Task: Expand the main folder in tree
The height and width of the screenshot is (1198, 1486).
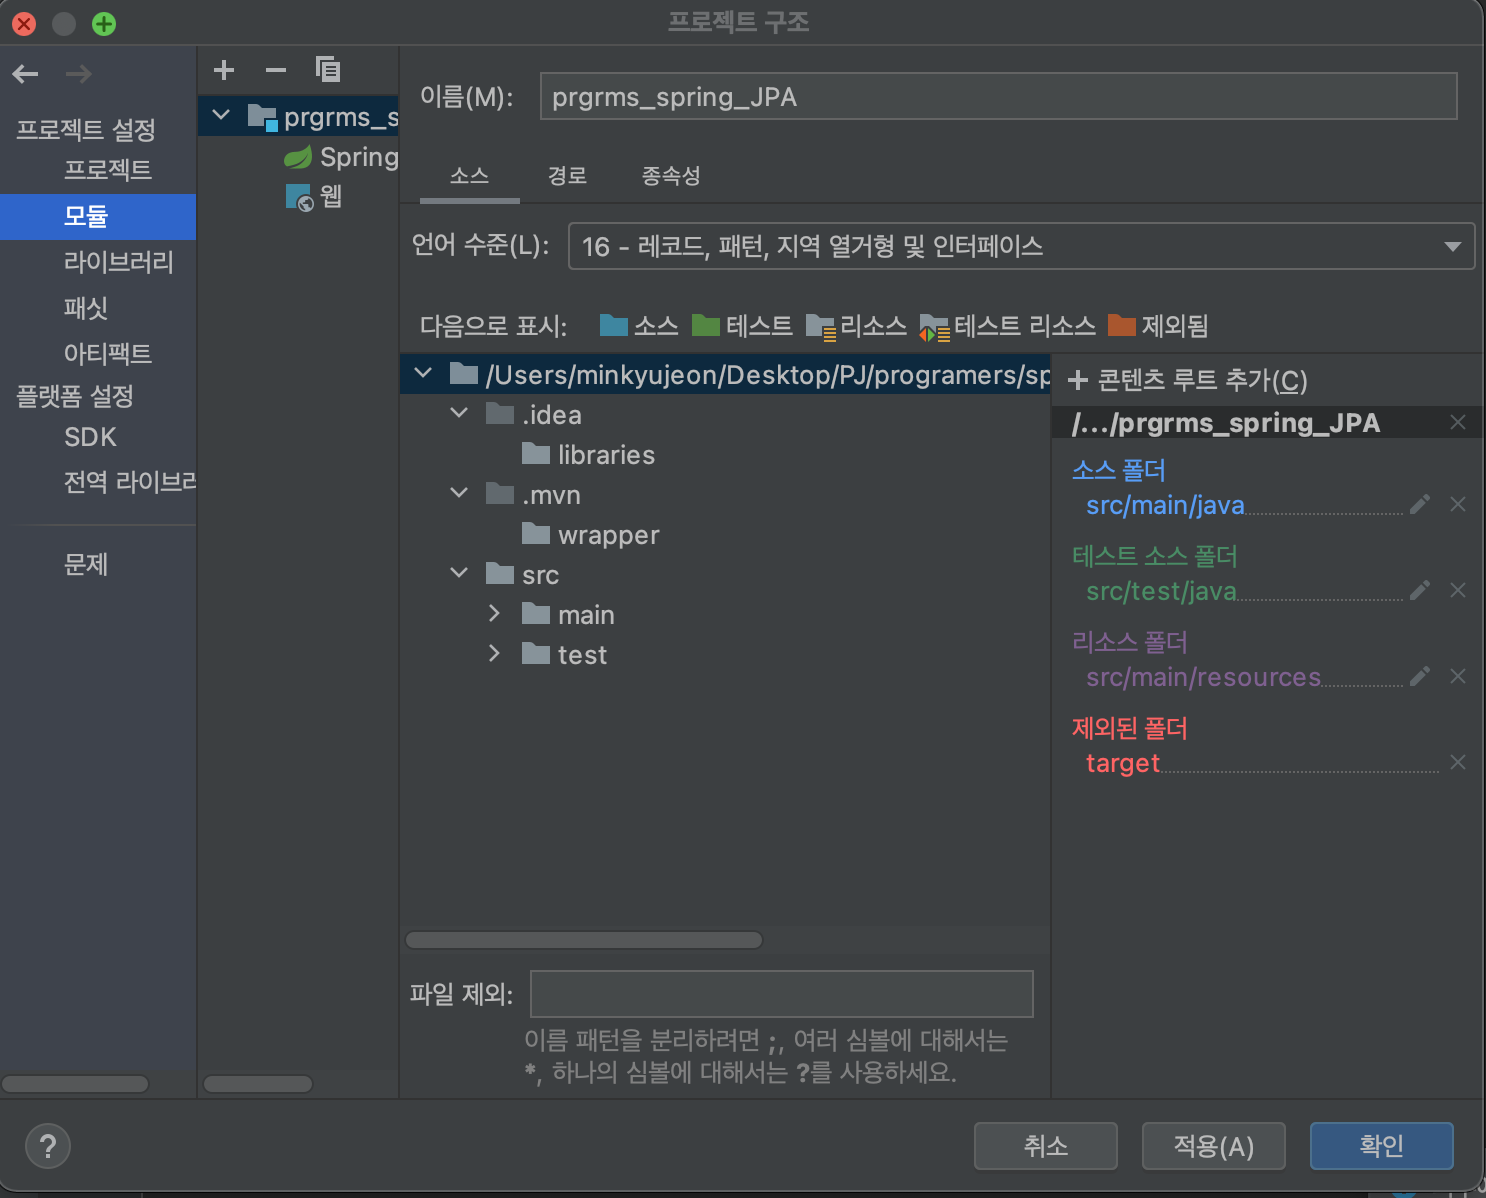Action: (x=494, y=614)
